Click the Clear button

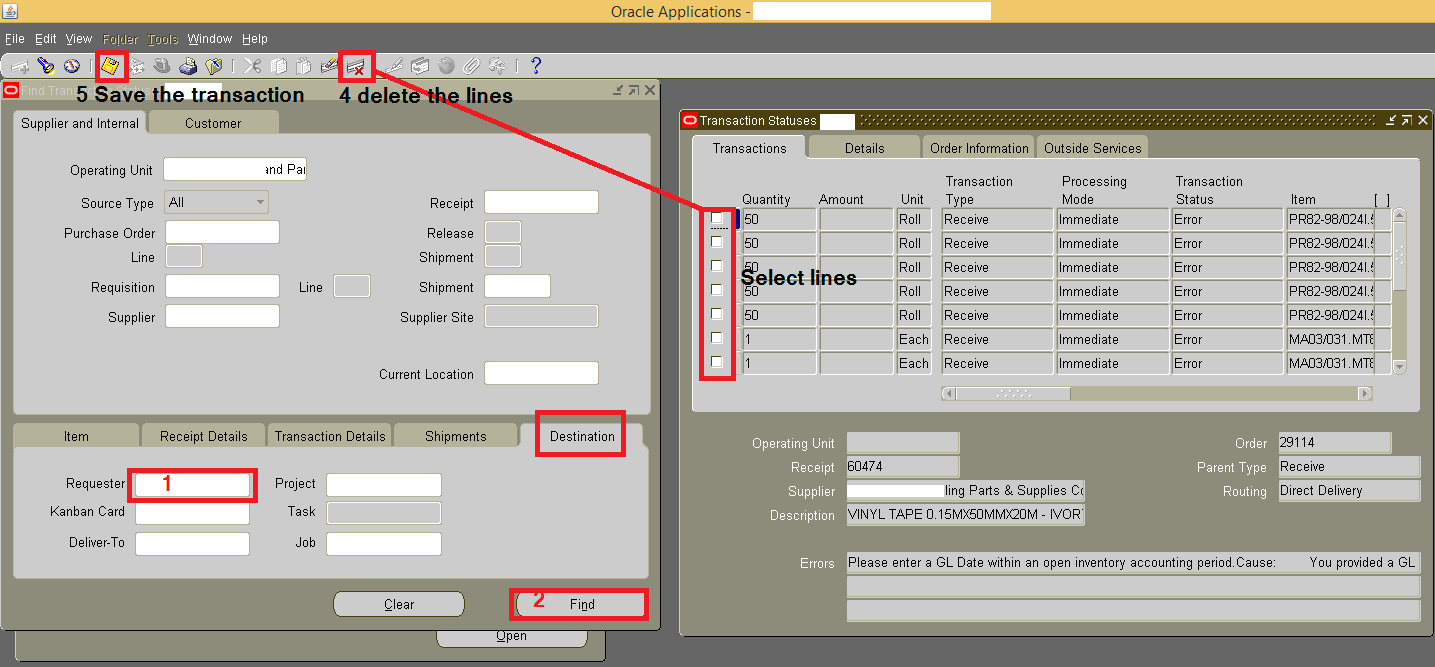(x=399, y=604)
